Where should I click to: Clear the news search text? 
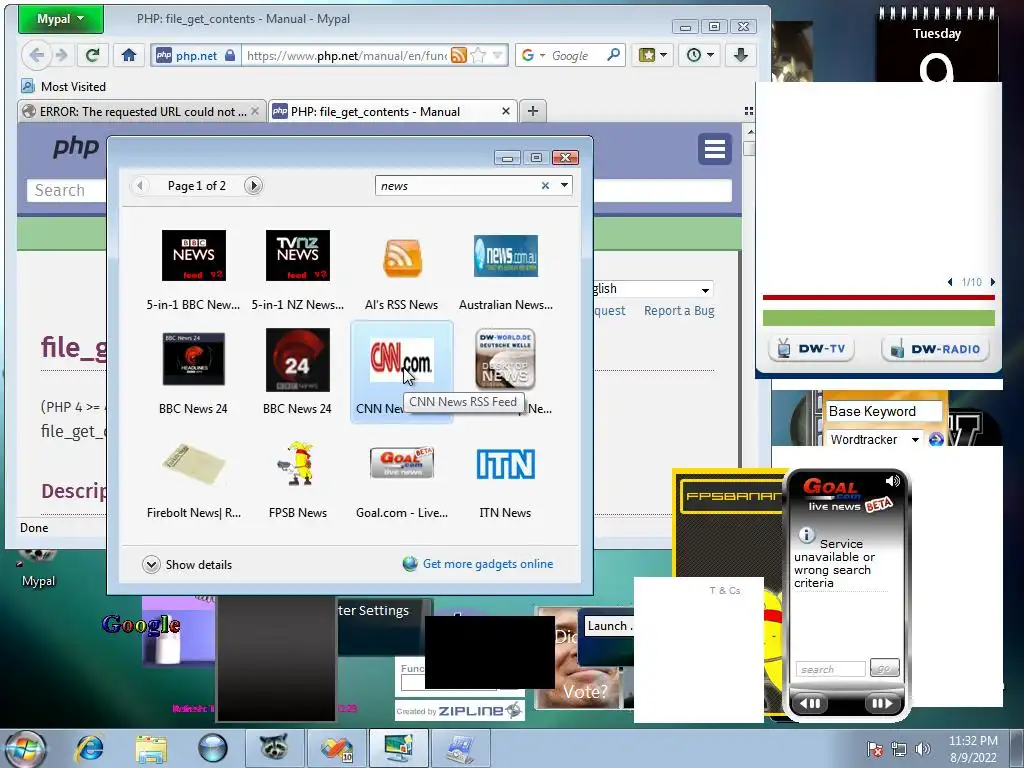point(545,186)
